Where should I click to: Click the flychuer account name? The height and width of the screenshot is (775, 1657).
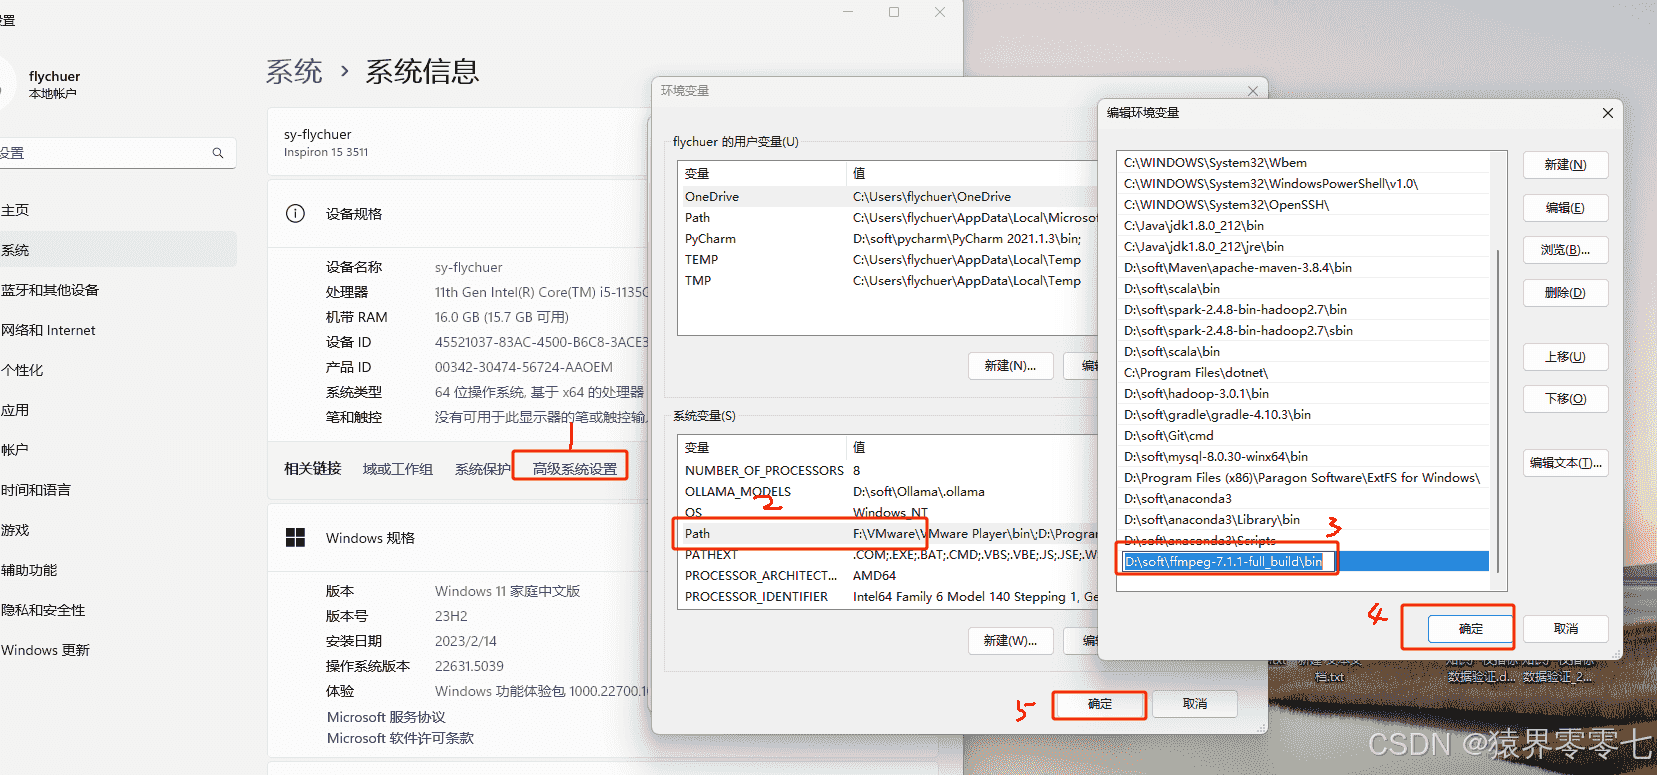(x=54, y=76)
